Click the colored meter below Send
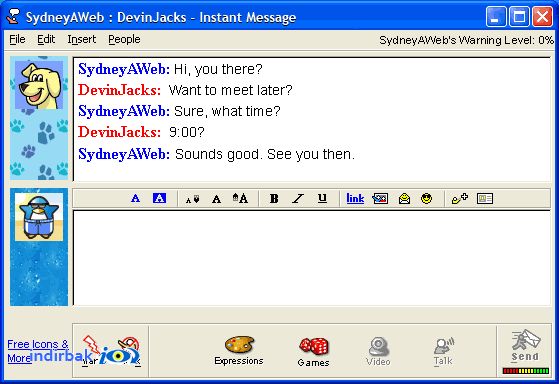Viewport: 559px width, 384px height. (x=525, y=371)
